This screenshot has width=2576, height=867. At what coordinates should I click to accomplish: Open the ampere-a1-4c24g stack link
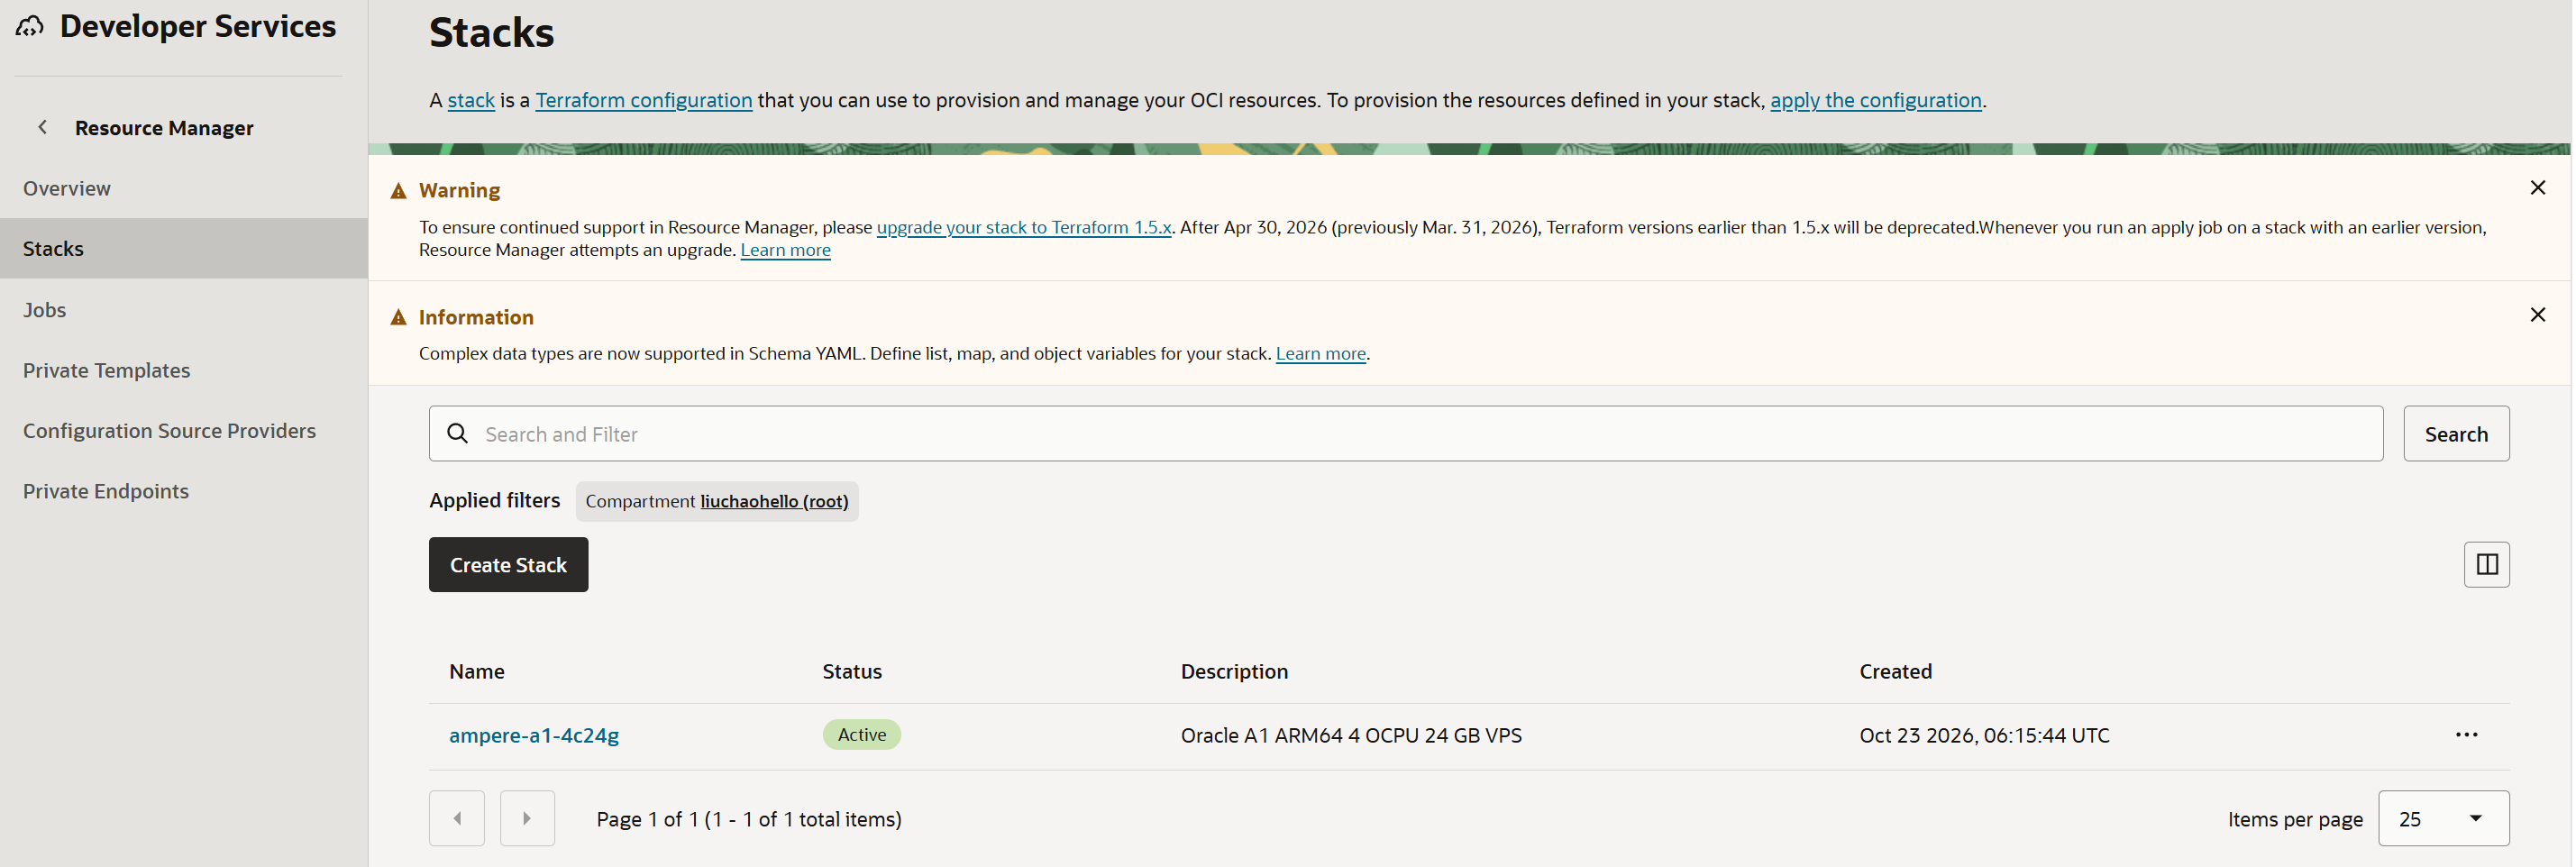pyautogui.click(x=534, y=735)
